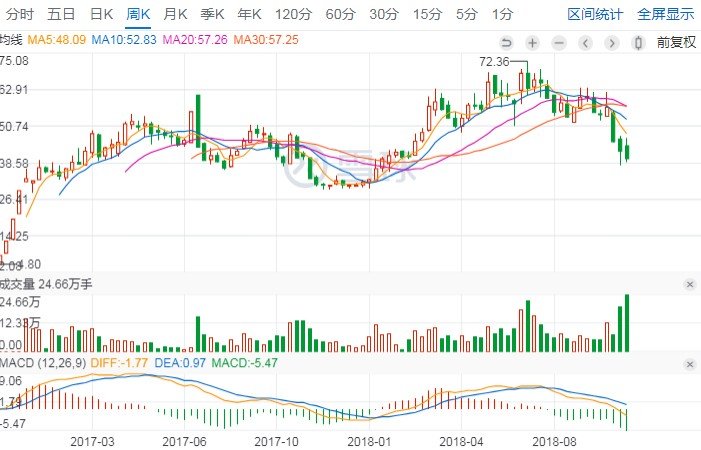Open the 前复权 adjustment dropdown
Viewport: 701px width, 450px height.
(x=676, y=42)
